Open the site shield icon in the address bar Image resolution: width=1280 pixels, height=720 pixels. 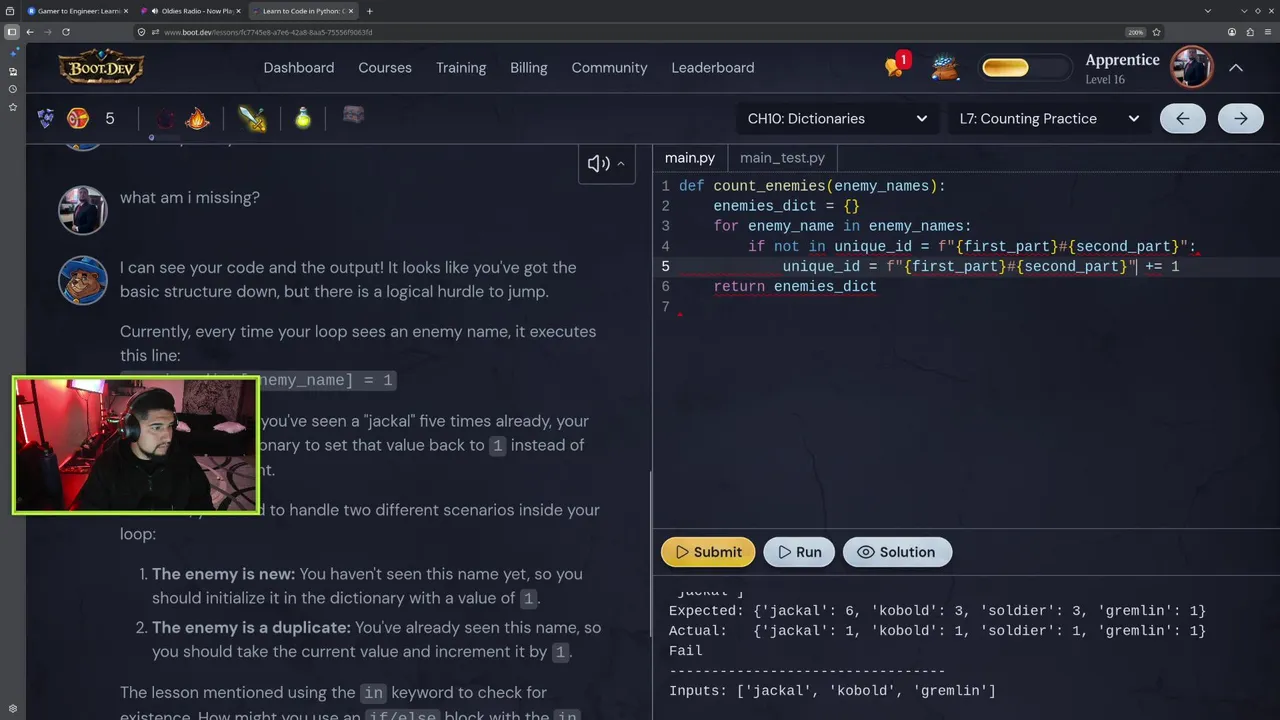[x=142, y=32]
